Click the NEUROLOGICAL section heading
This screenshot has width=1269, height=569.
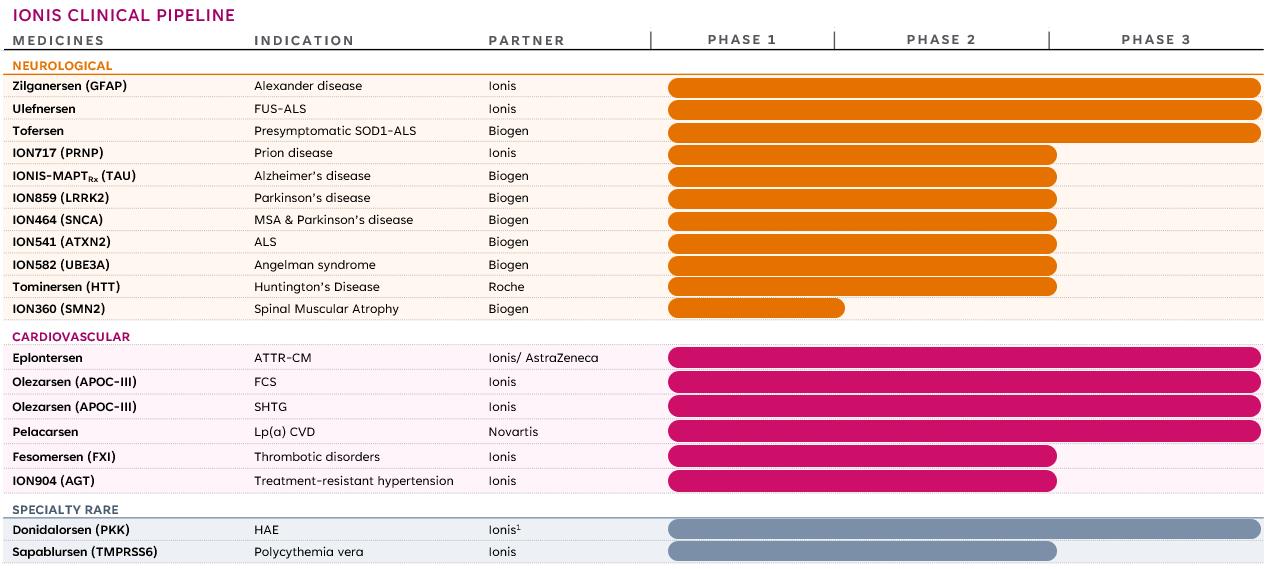tap(62, 65)
